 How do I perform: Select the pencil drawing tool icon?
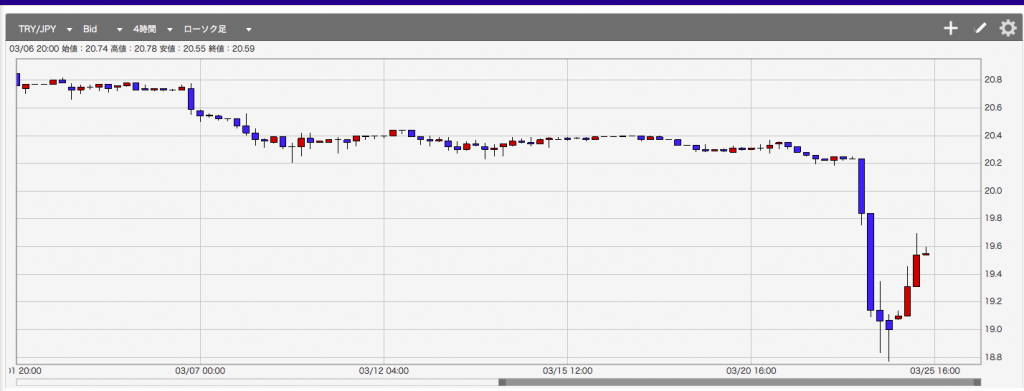click(x=980, y=29)
